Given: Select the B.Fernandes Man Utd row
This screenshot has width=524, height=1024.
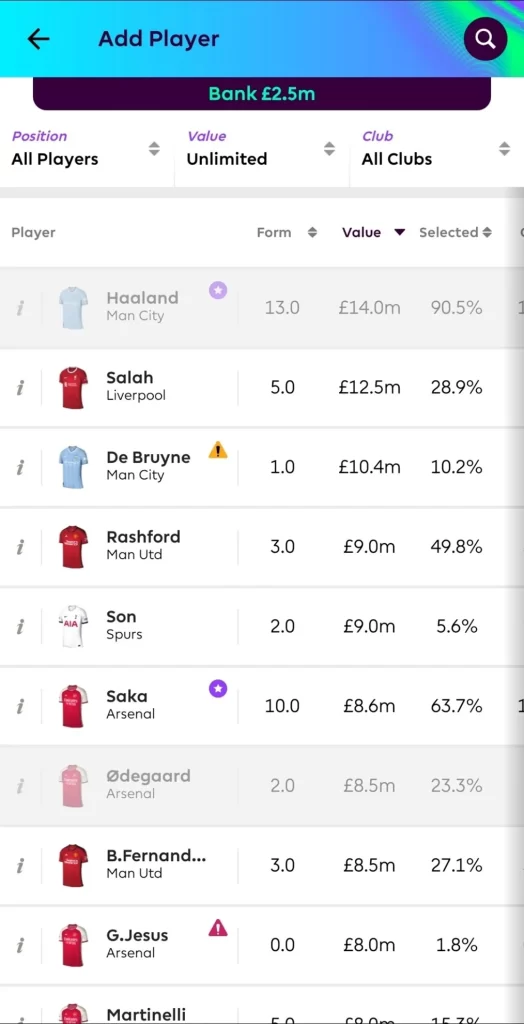Looking at the screenshot, I should coord(262,866).
